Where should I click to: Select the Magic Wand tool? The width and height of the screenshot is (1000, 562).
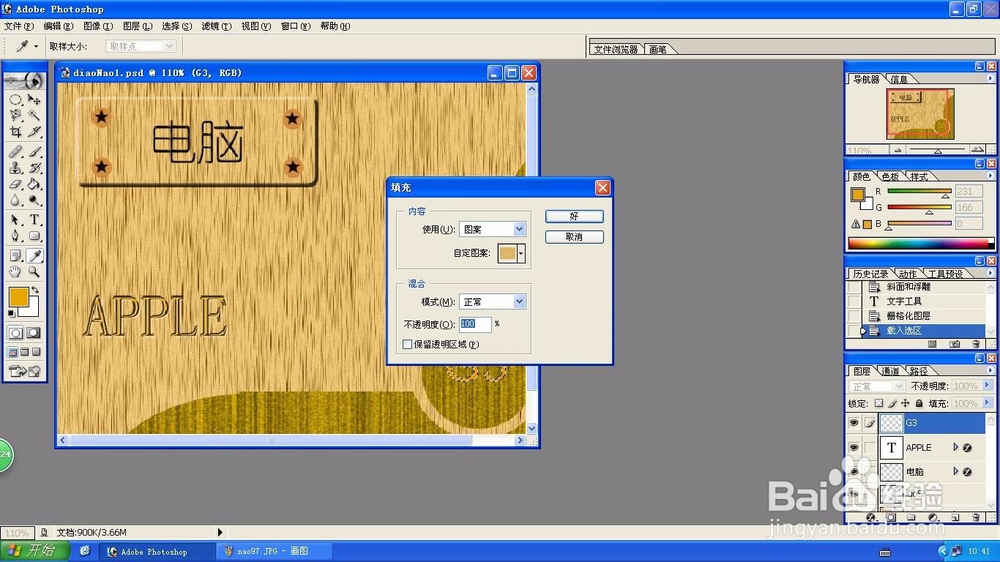coord(34,115)
